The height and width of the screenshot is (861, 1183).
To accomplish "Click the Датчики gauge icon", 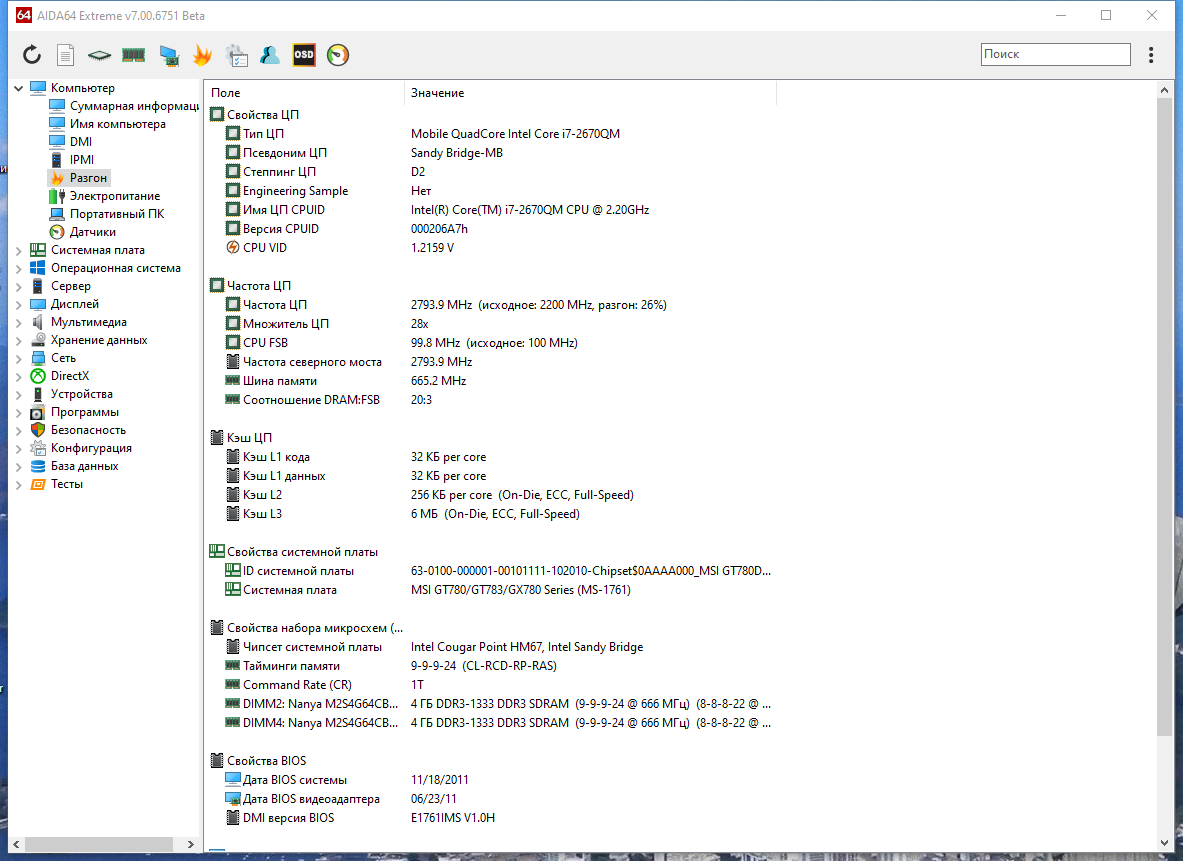I will [x=57, y=232].
